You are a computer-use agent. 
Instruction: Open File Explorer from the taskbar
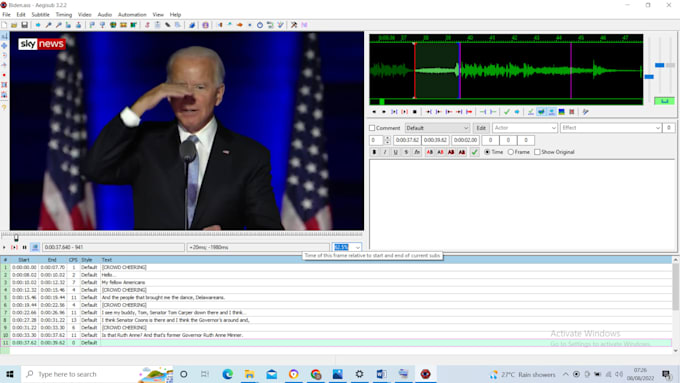click(249, 374)
